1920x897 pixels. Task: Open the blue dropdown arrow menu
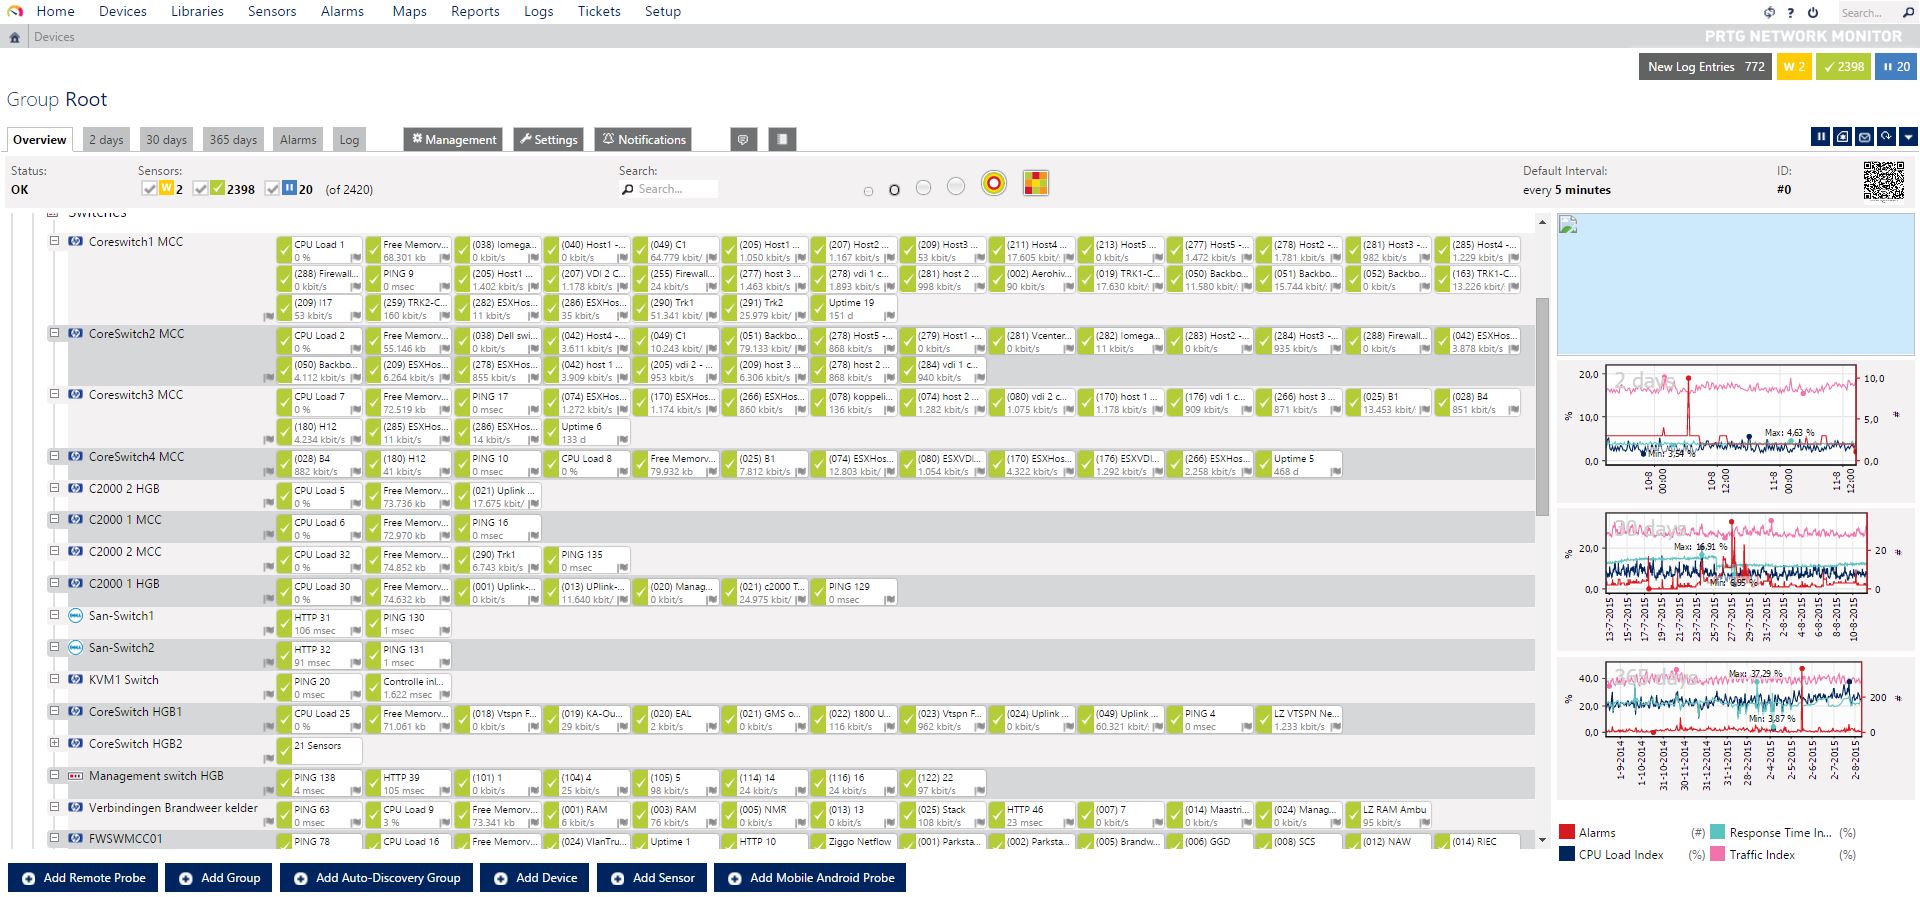1908,137
